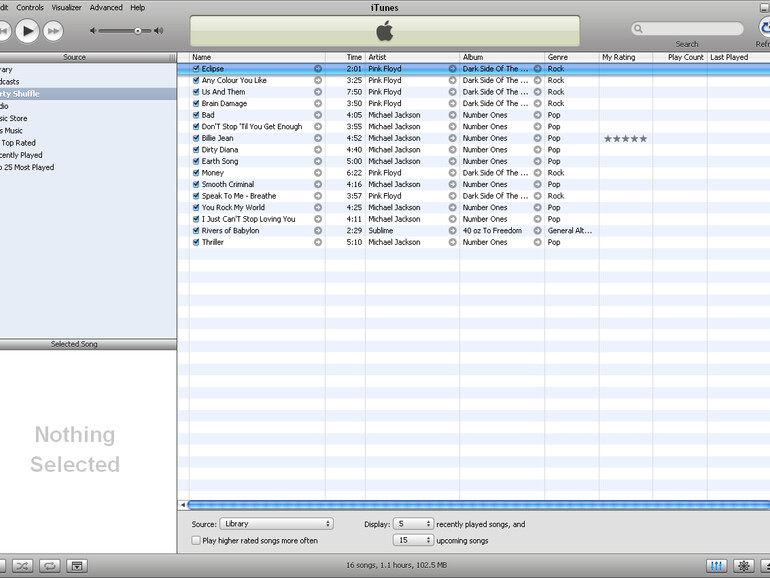Click the Shuffle button at bottom
770x578 pixels.
pos(22,566)
